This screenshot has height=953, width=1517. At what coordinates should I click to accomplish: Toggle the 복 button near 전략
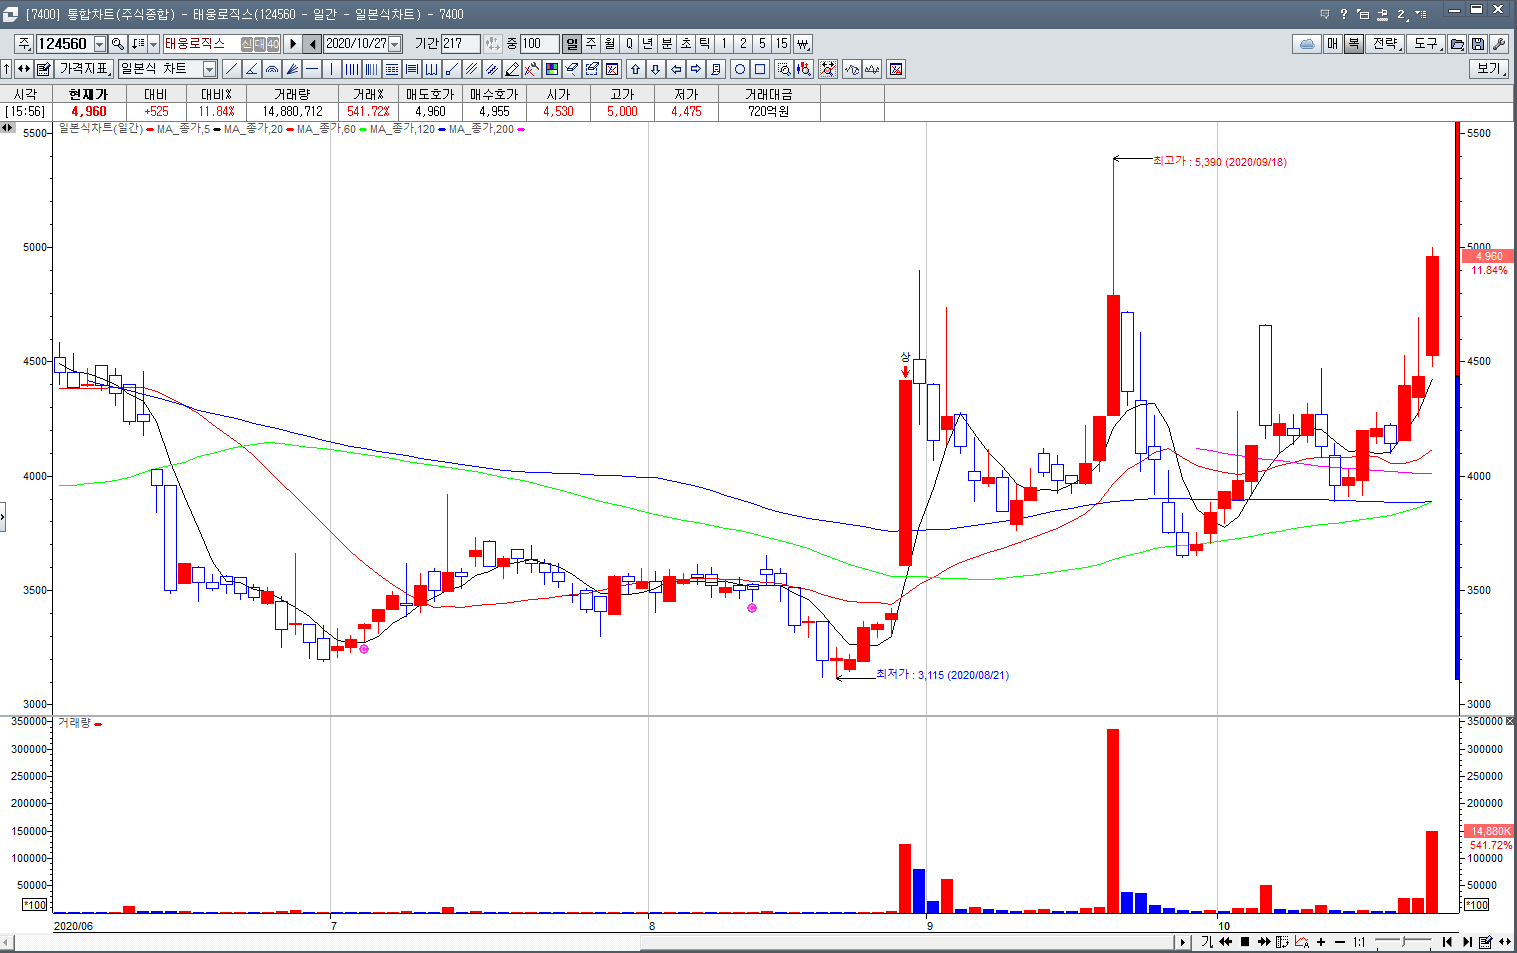tap(1353, 44)
